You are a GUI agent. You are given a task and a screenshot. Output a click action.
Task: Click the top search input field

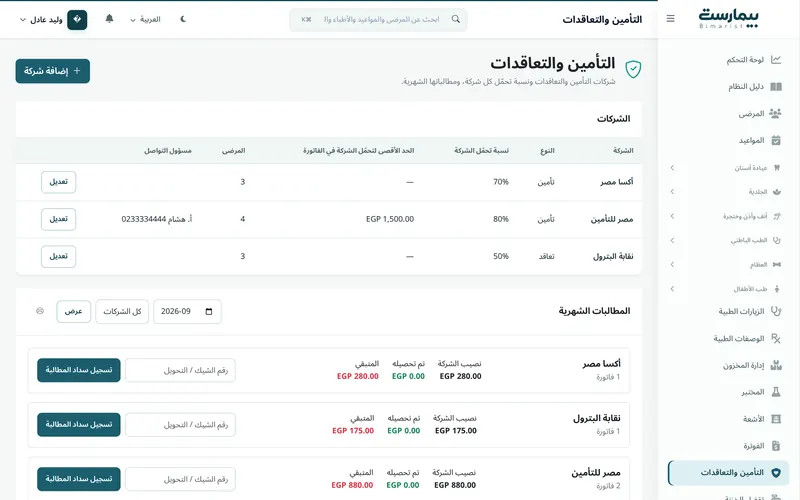(379, 19)
